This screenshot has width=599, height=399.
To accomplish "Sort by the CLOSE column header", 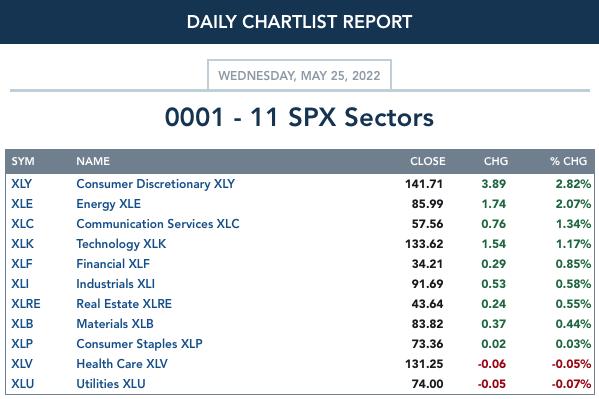I will click(x=427, y=161).
